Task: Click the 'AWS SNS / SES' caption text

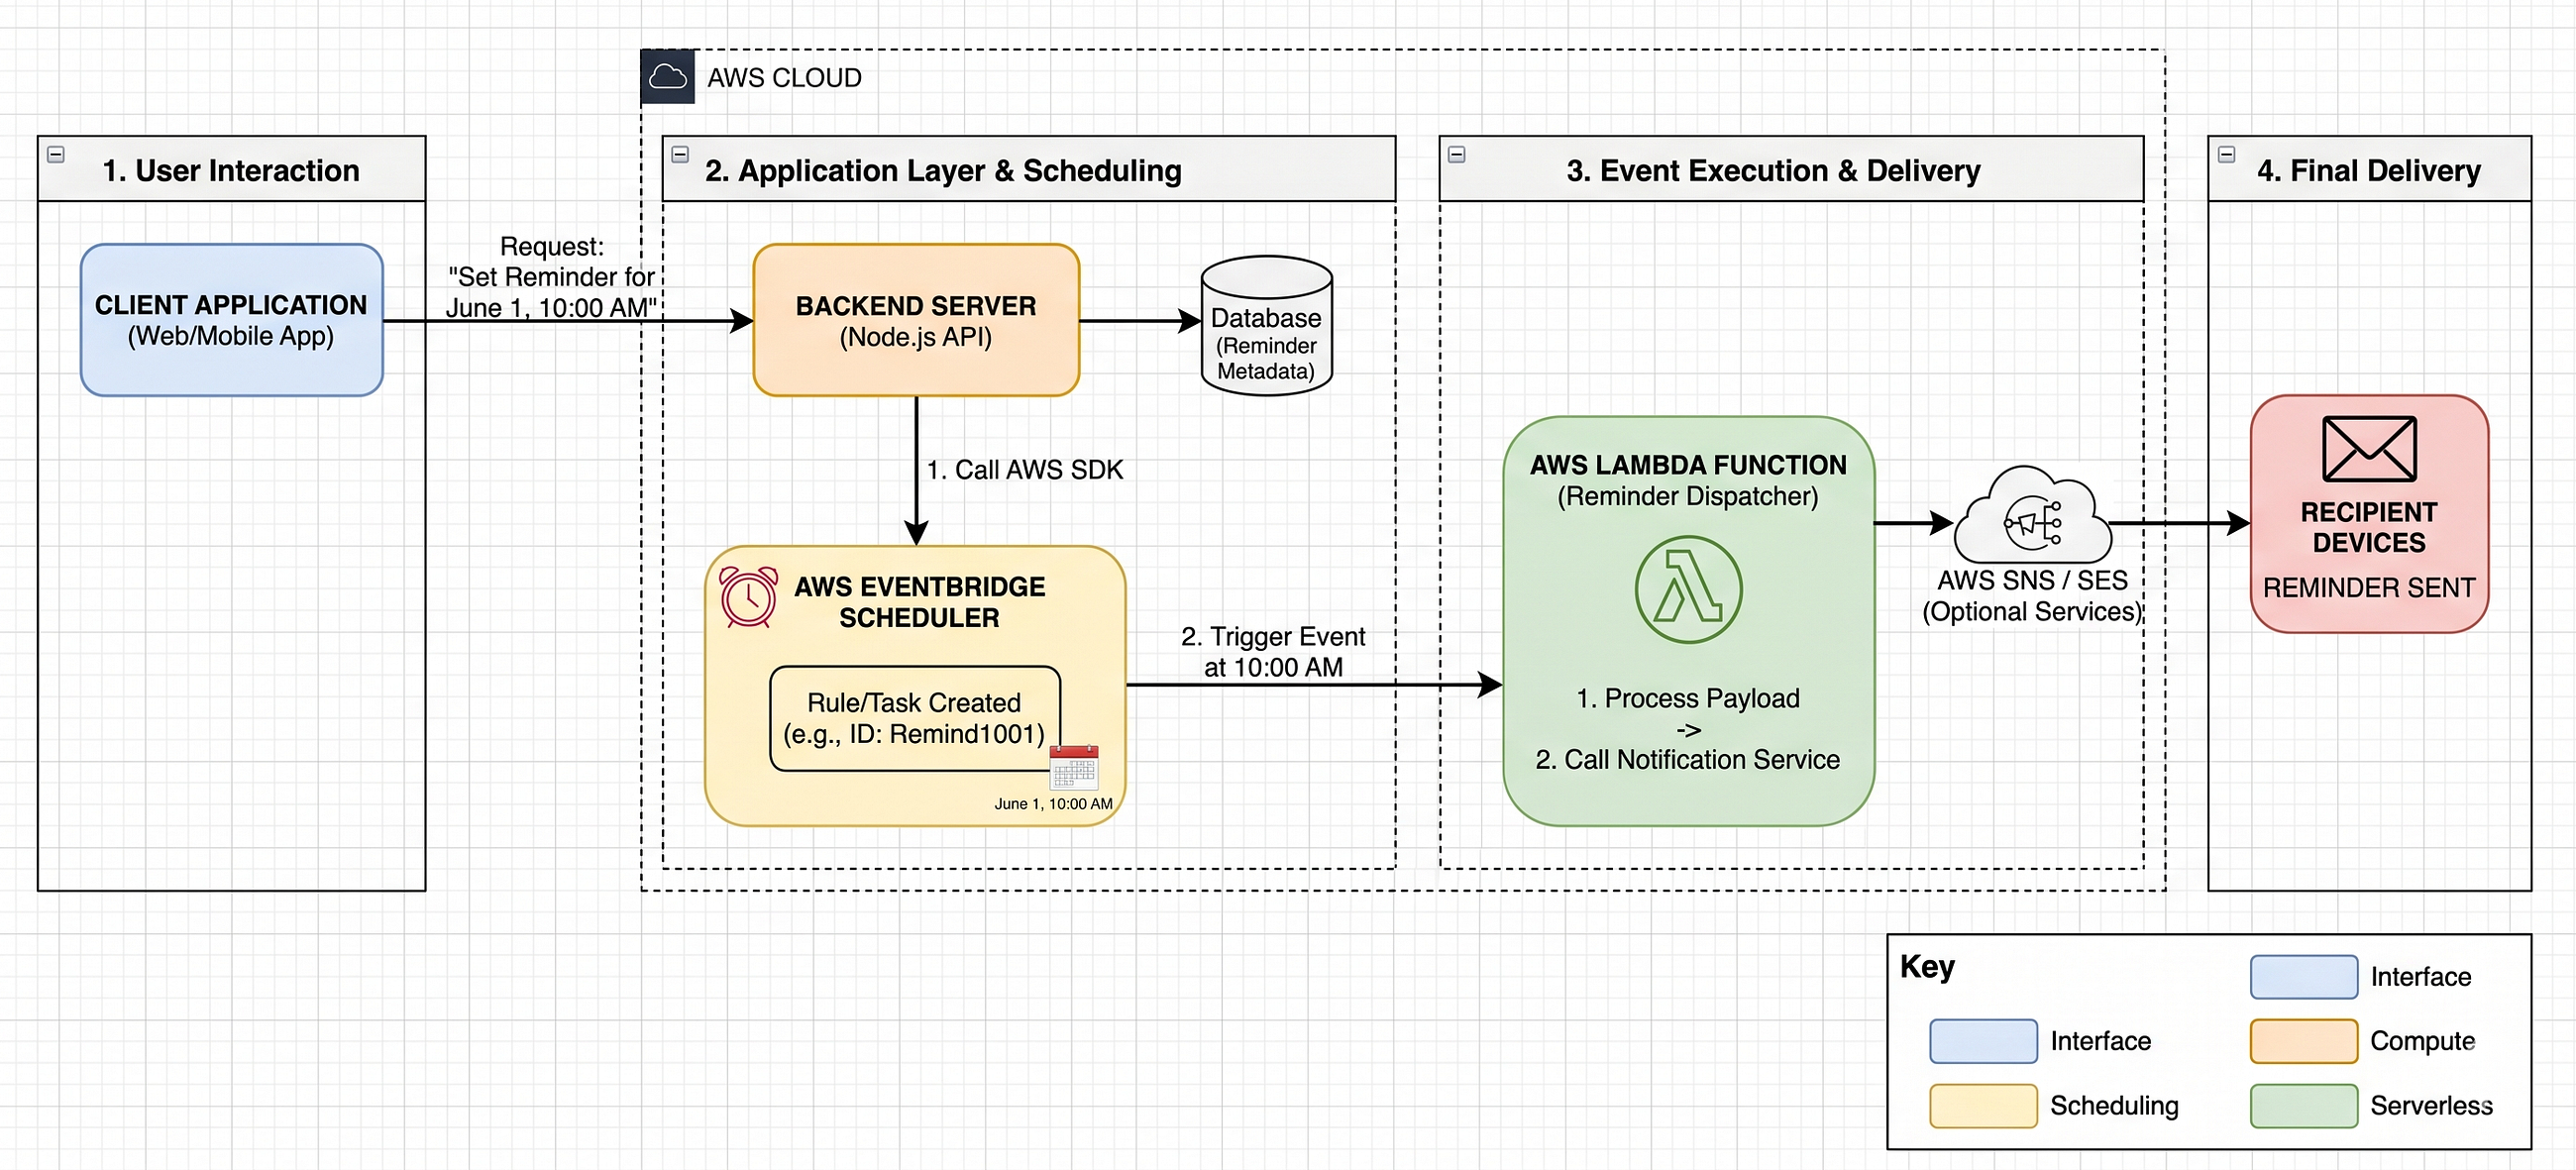Action: 2033,581
